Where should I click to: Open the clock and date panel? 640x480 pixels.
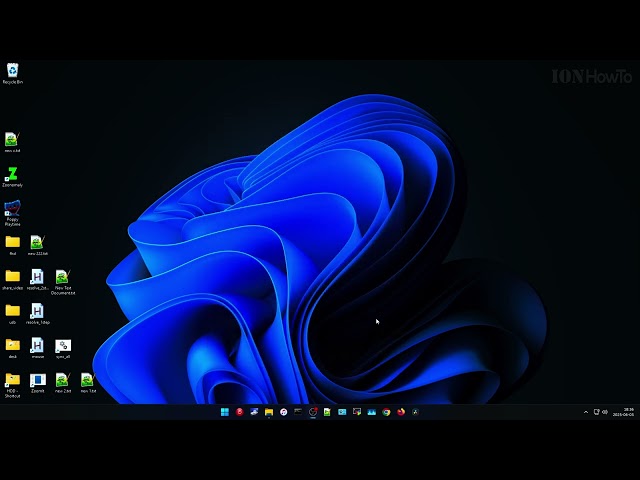623,412
